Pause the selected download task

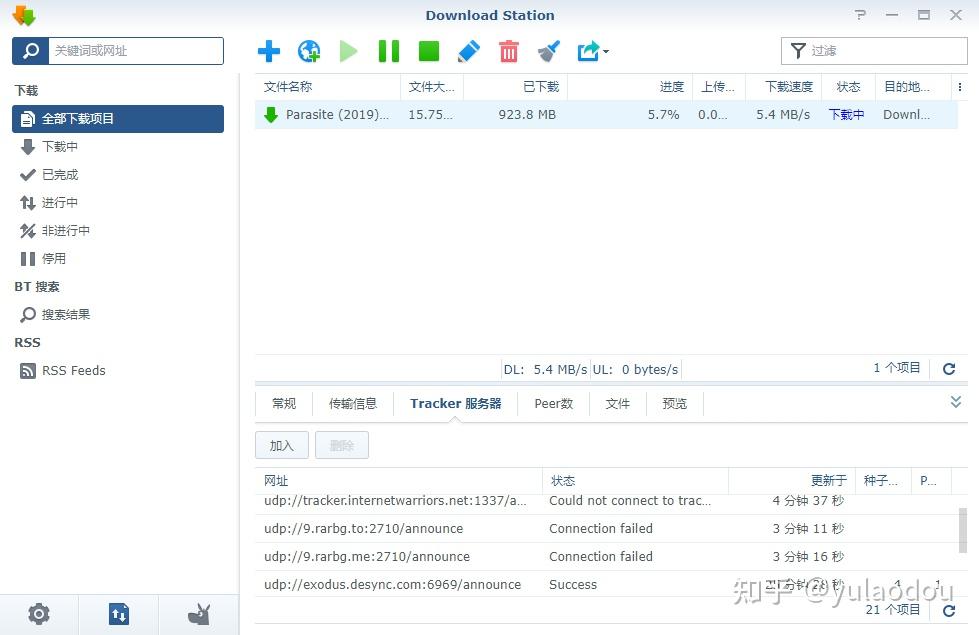point(388,51)
